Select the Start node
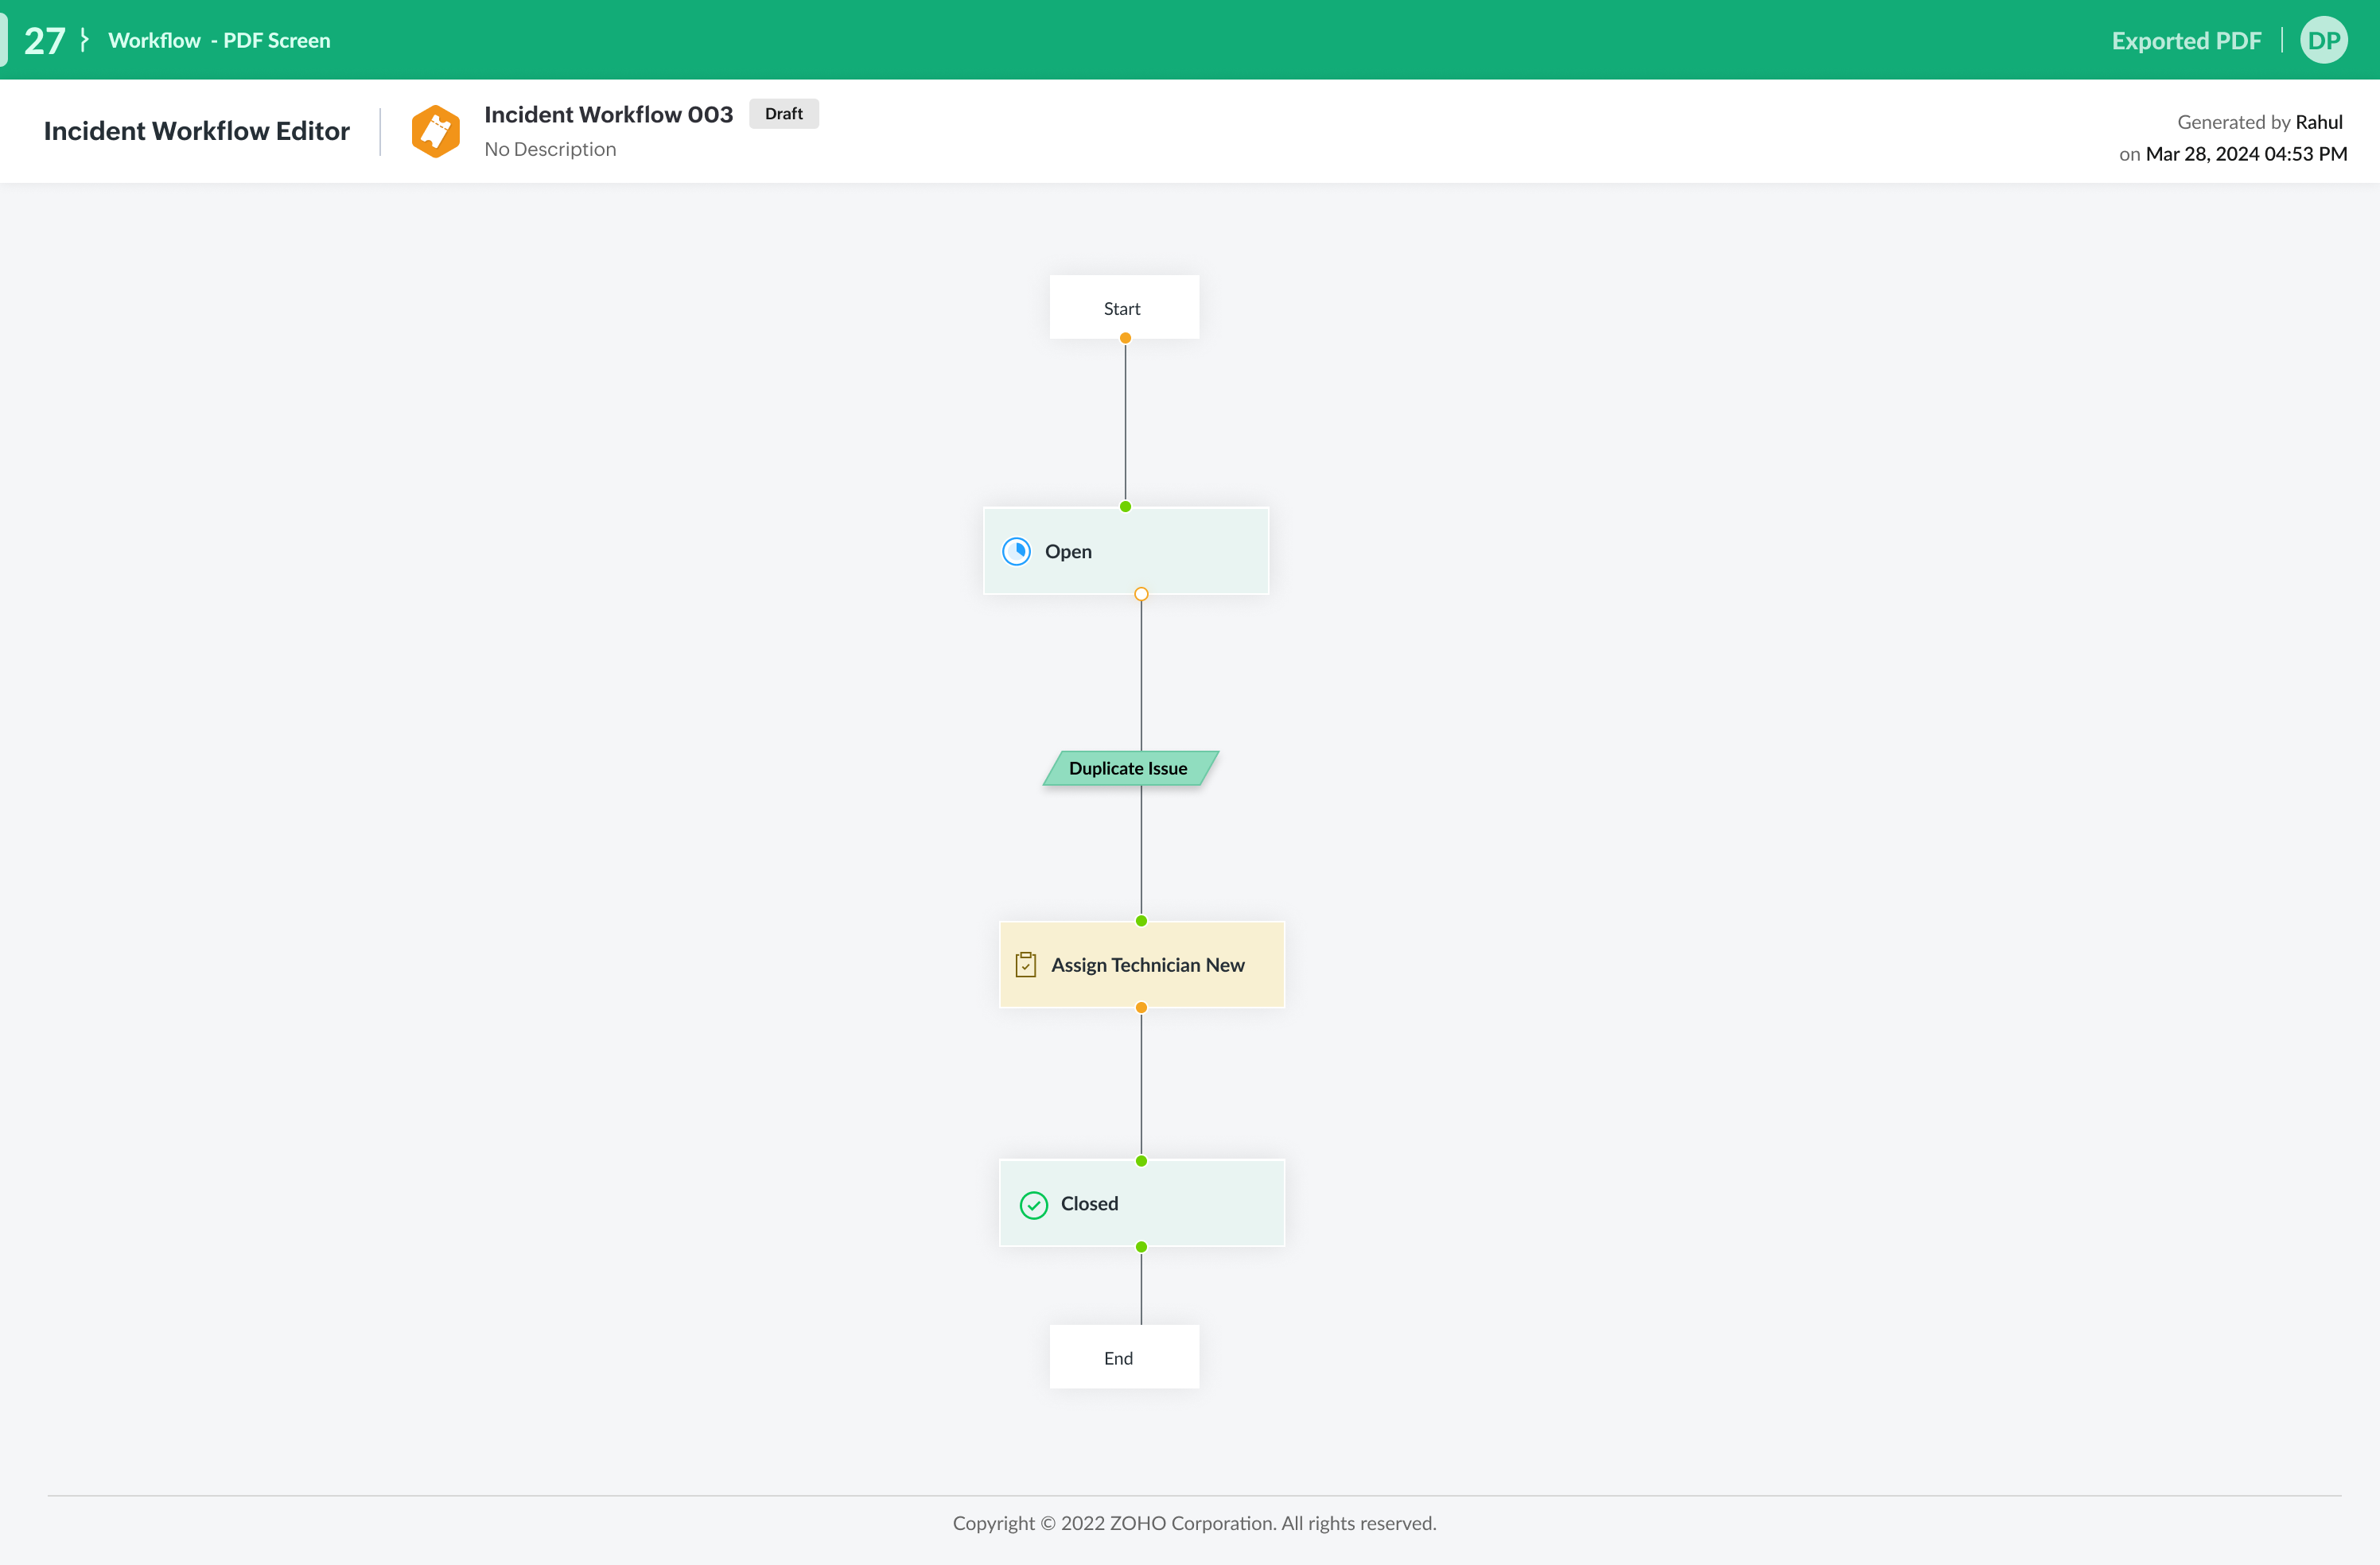The height and width of the screenshot is (1565, 2380). coord(1124,308)
